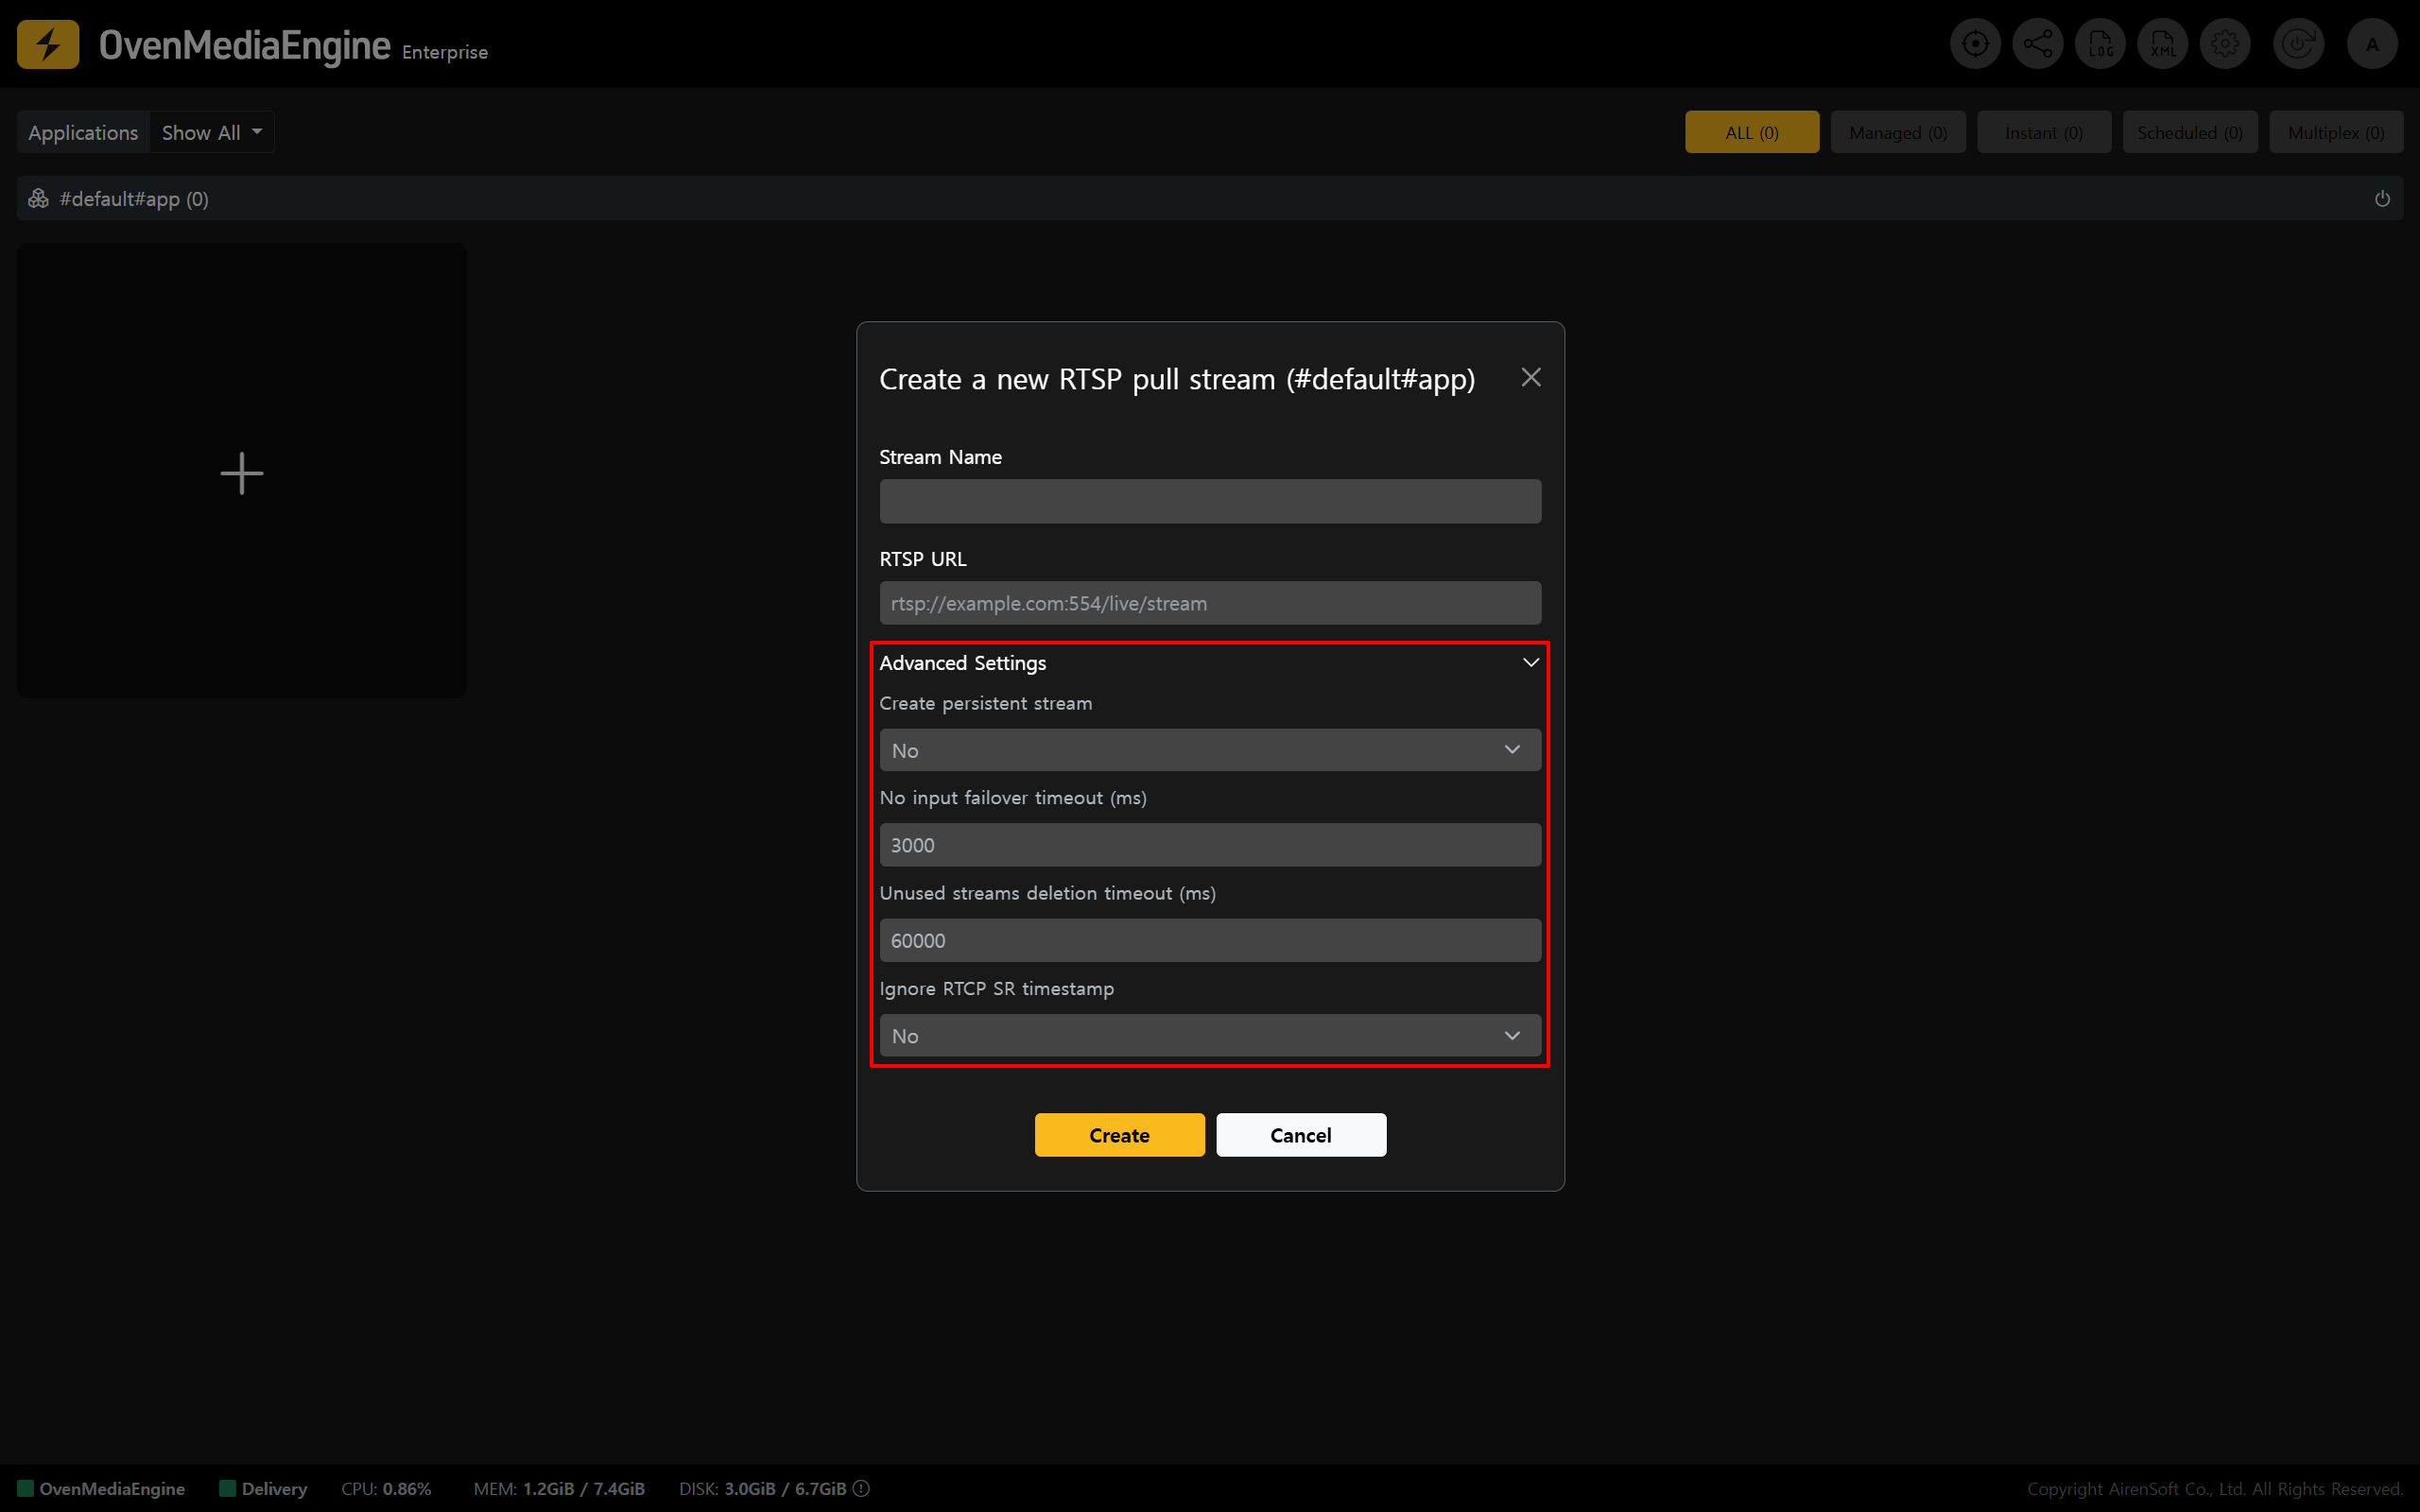Switch to the Managed (0) tab
The width and height of the screenshot is (2420, 1512).
point(1897,132)
